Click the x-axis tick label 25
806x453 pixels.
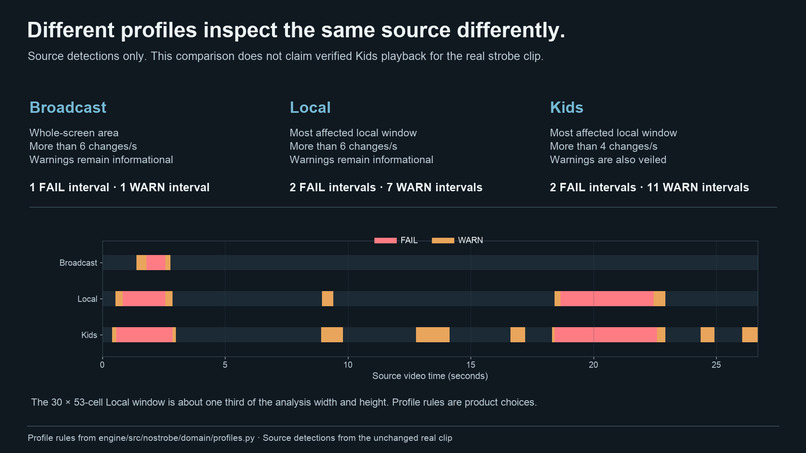click(717, 365)
